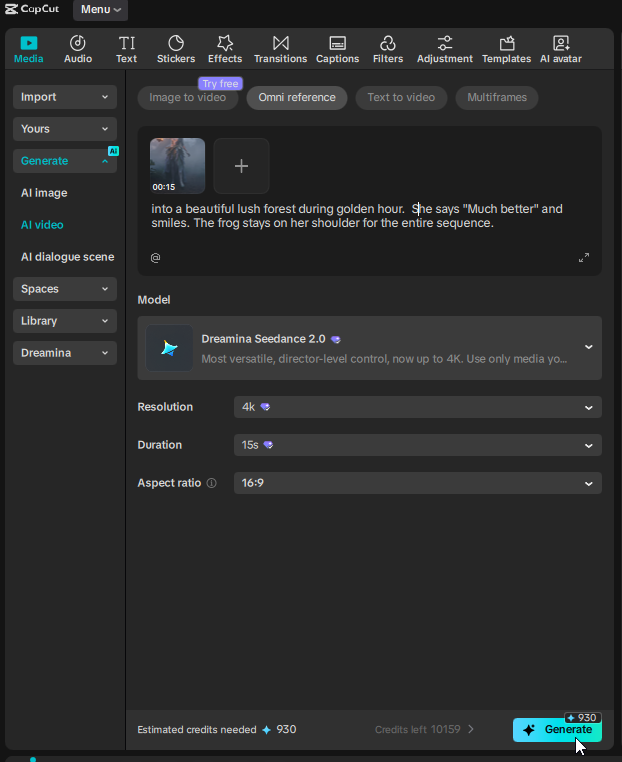Open the Adjustment panel icon
This screenshot has width=622, height=762.
point(445,43)
